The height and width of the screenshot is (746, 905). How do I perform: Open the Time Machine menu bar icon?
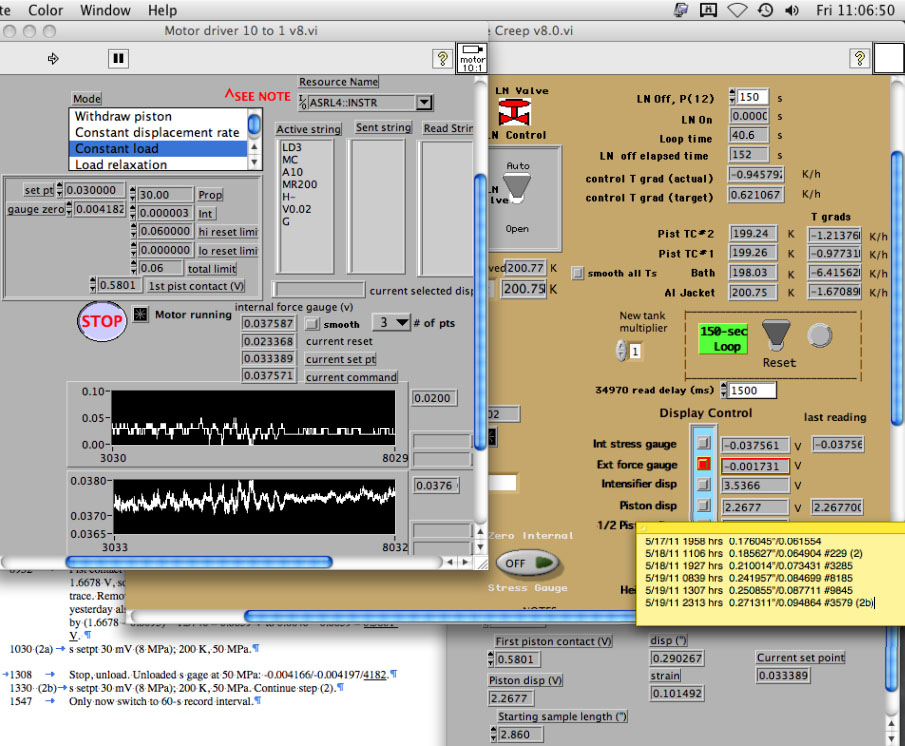pyautogui.click(x=765, y=10)
